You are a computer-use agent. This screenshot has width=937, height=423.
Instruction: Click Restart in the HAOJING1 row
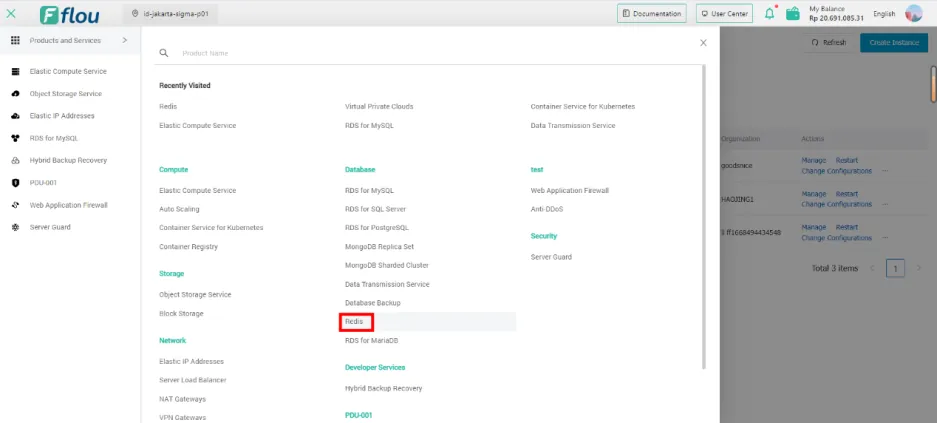pos(847,194)
